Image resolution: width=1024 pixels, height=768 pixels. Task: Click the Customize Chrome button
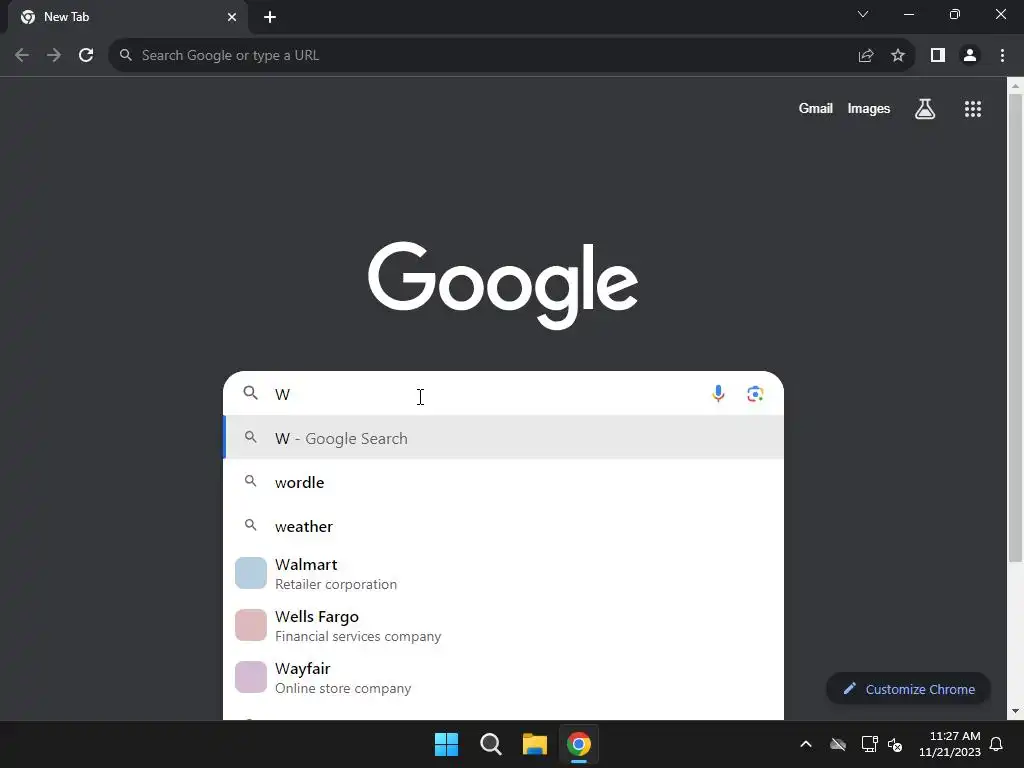pyautogui.click(x=908, y=689)
